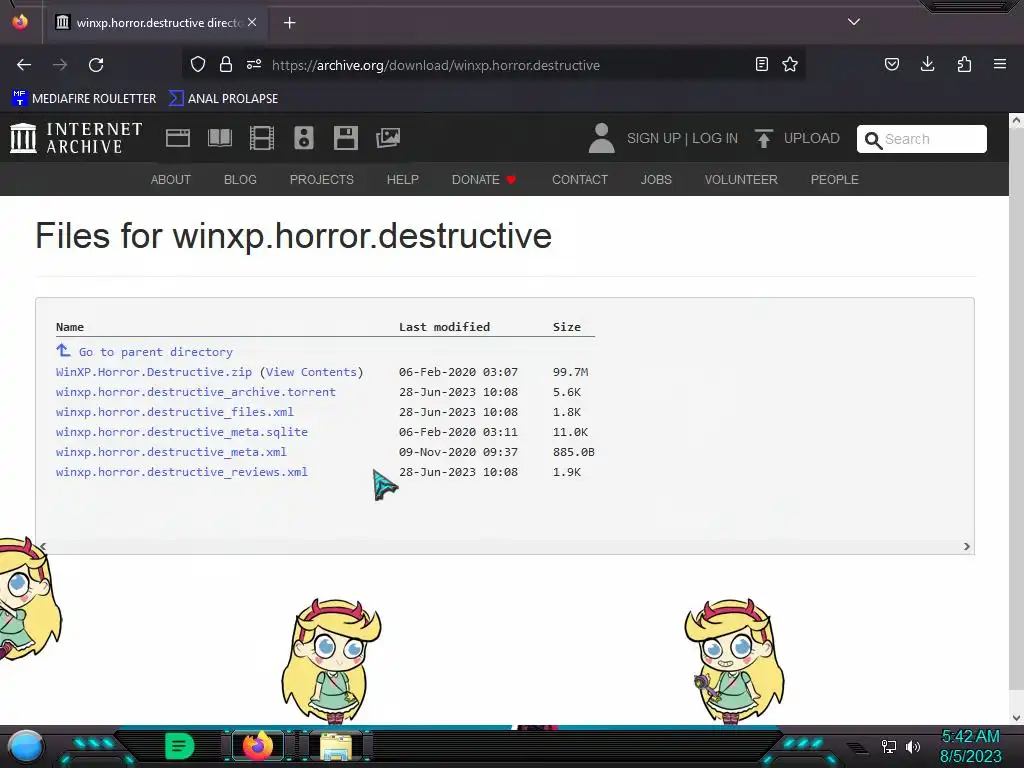1024x768 pixels.
Task: Save page to Pocket icon
Action: (x=892, y=65)
